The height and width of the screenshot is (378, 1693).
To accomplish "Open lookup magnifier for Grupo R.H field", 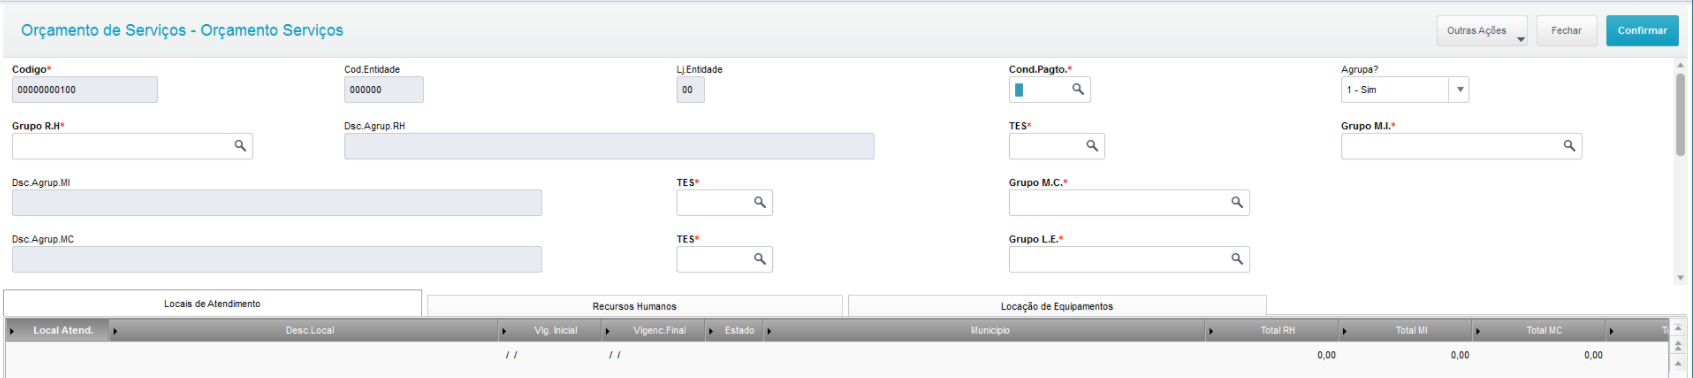I will tap(240, 146).
